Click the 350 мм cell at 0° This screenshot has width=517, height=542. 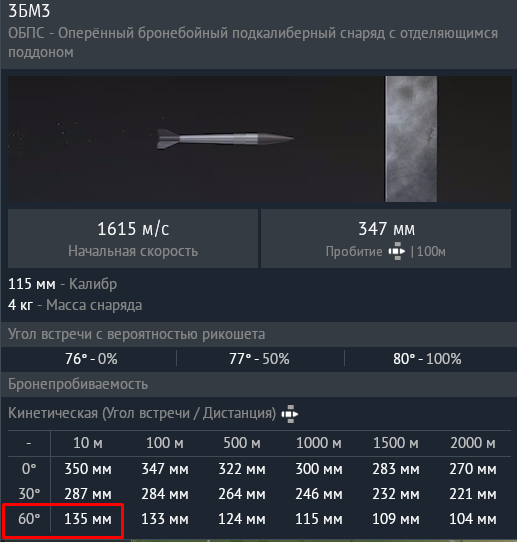[88, 469]
